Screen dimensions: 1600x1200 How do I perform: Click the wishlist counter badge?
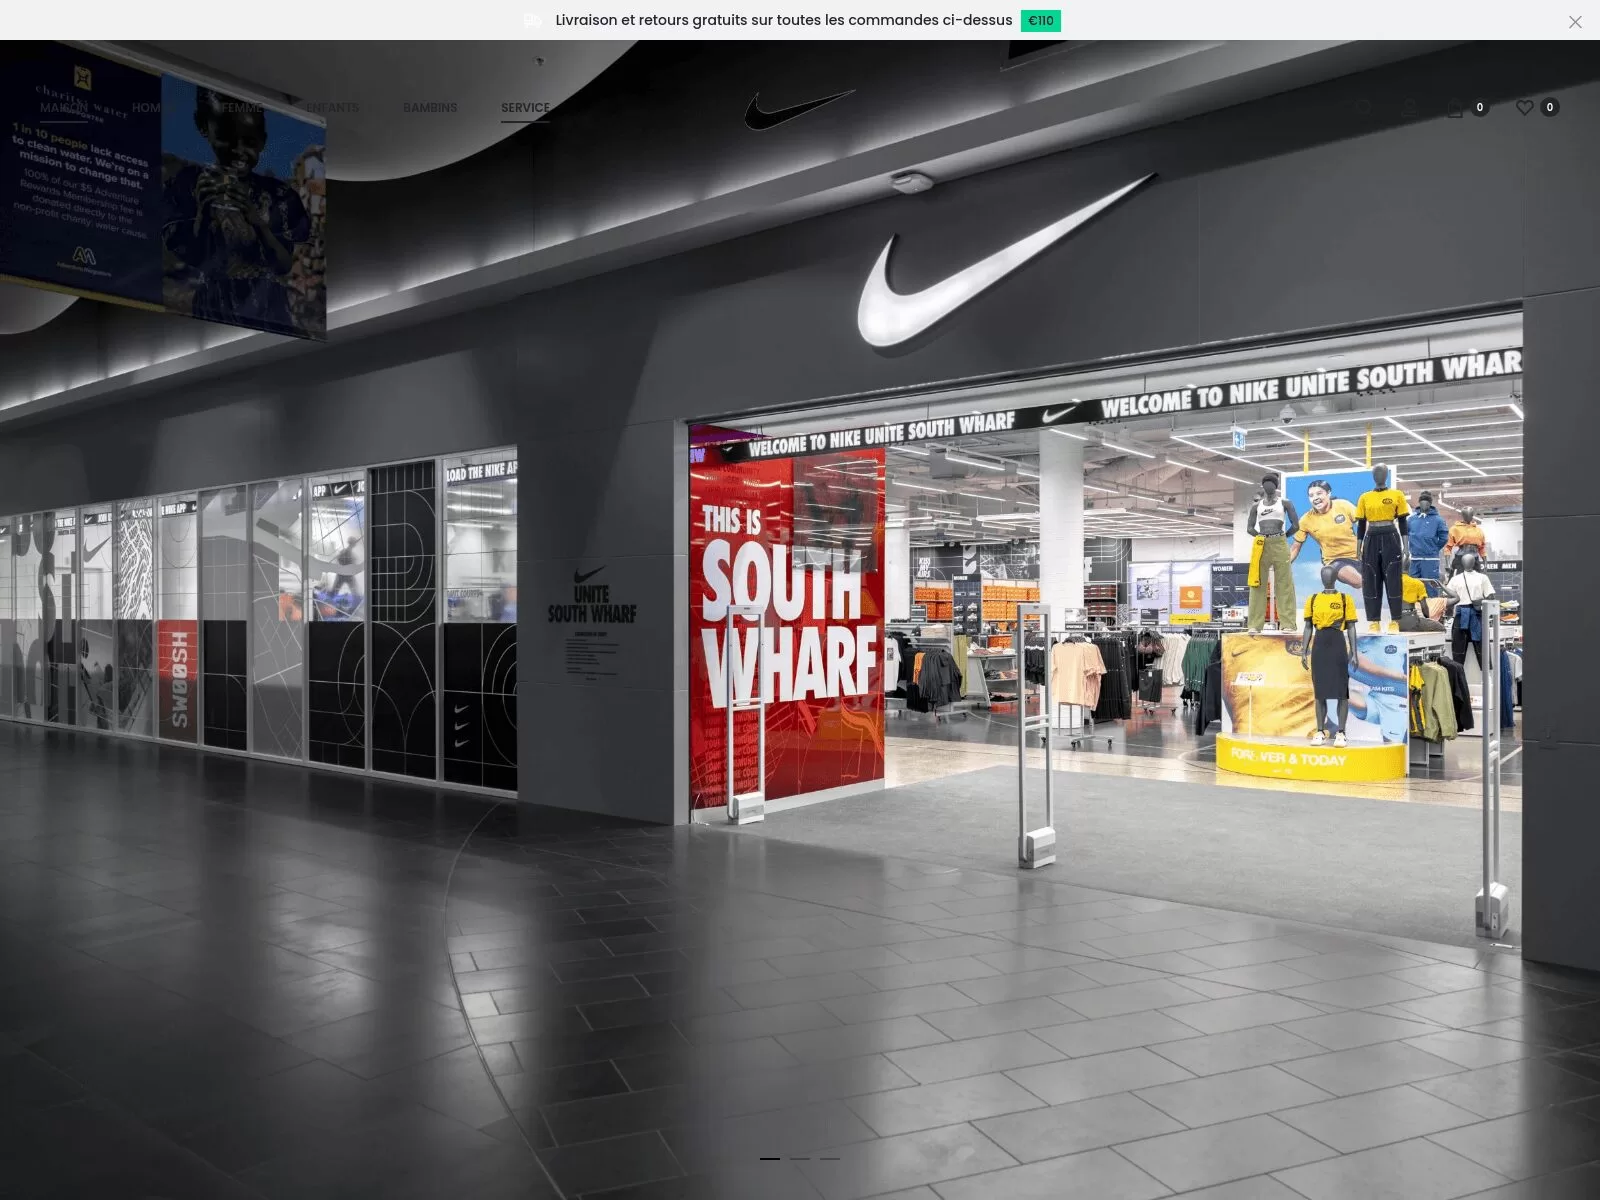(x=1550, y=107)
